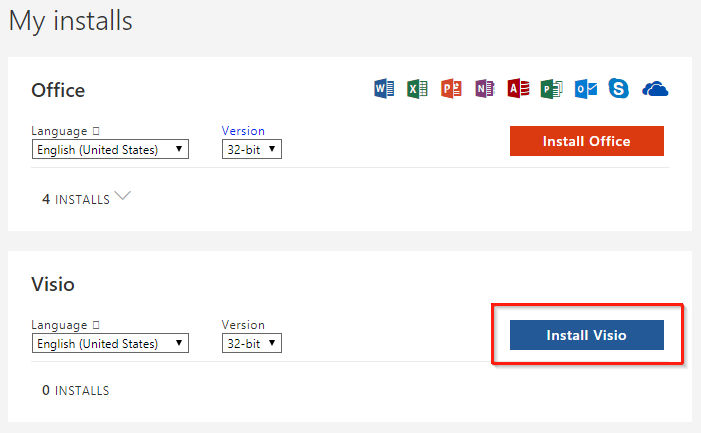The image size is (701, 433).
Task: Click the Office section heading
Action: 58,90
